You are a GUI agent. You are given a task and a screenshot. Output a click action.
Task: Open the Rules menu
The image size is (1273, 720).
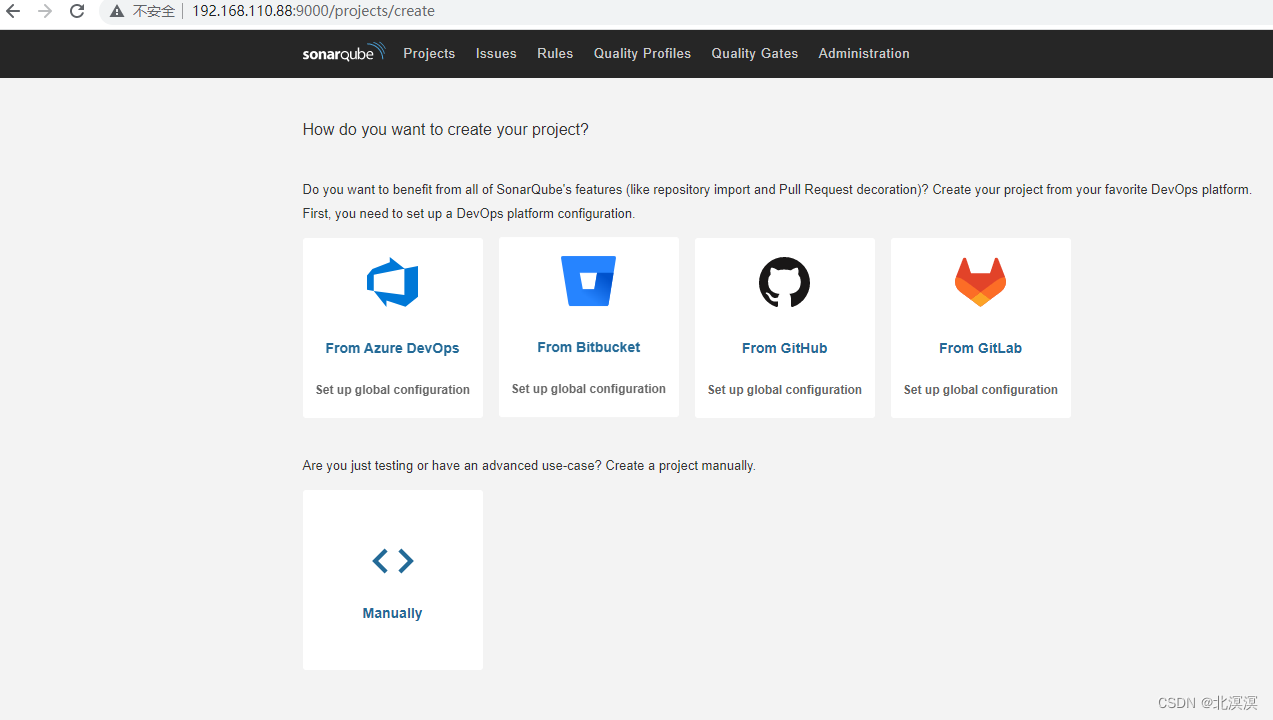click(x=555, y=54)
